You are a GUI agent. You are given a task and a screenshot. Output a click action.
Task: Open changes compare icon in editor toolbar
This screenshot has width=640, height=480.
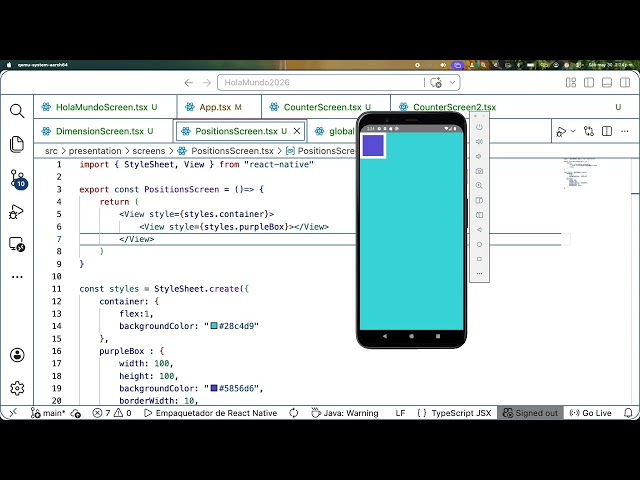tap(589, 131)
